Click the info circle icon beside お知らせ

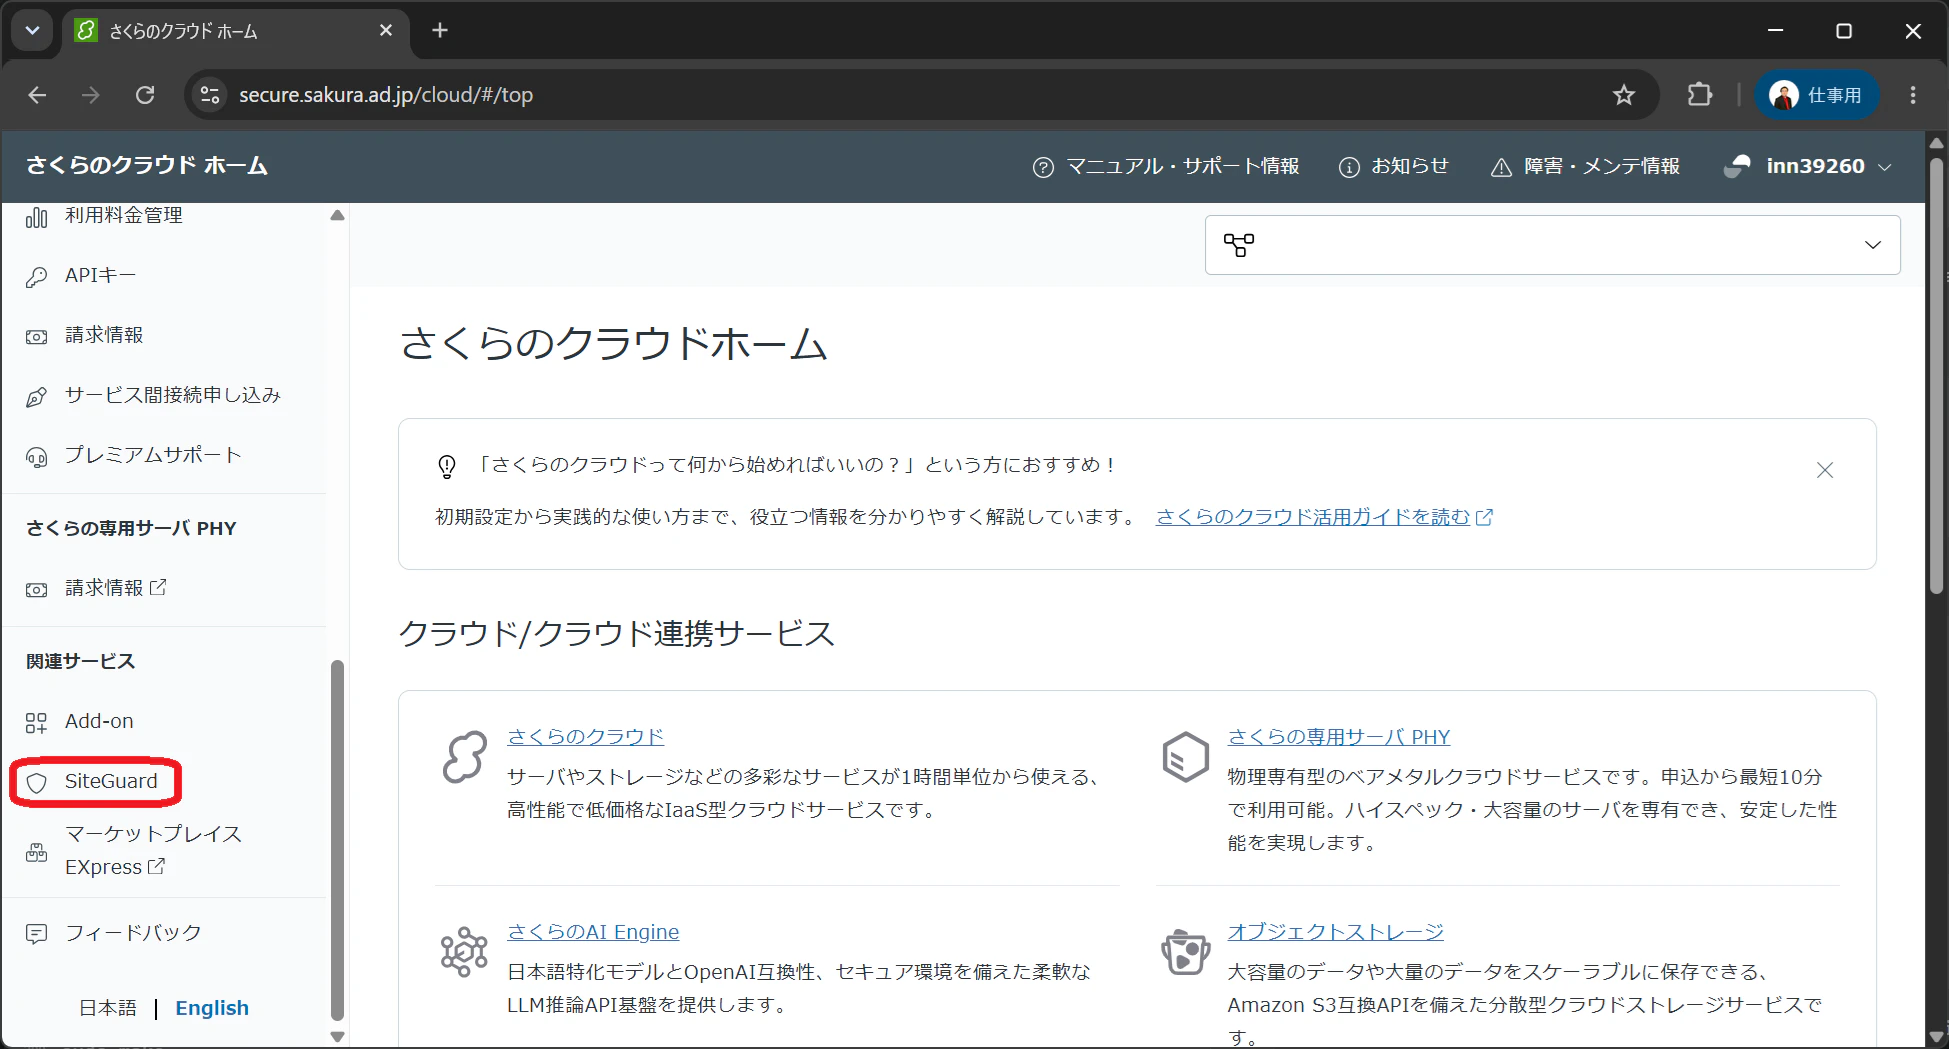coord(1349,167)
